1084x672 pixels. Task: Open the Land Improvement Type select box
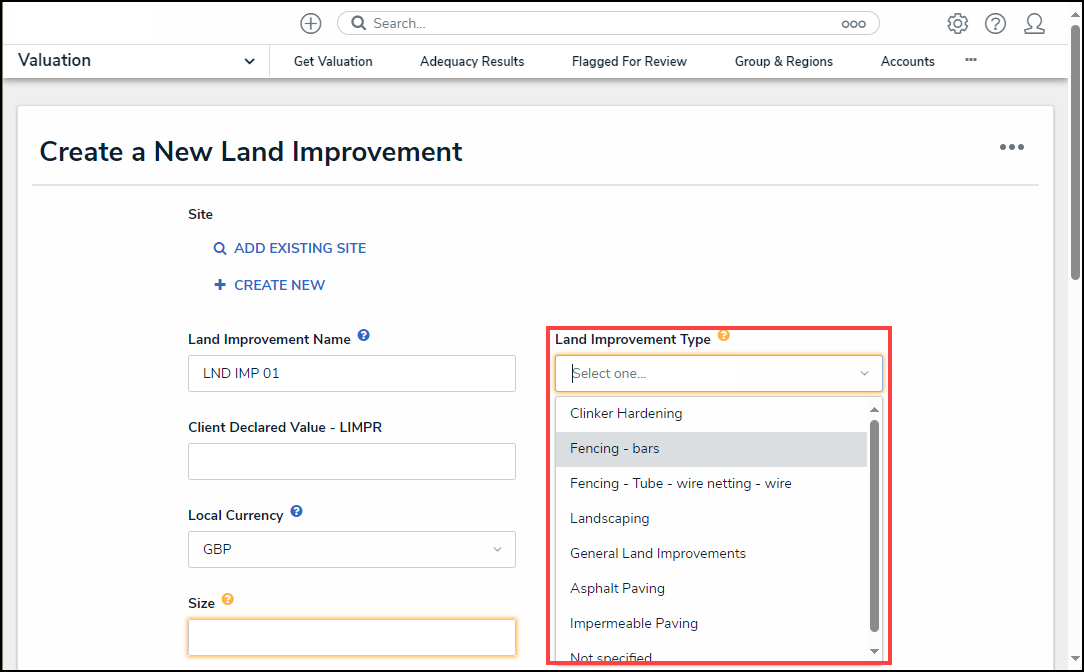[x=718, y=373]
